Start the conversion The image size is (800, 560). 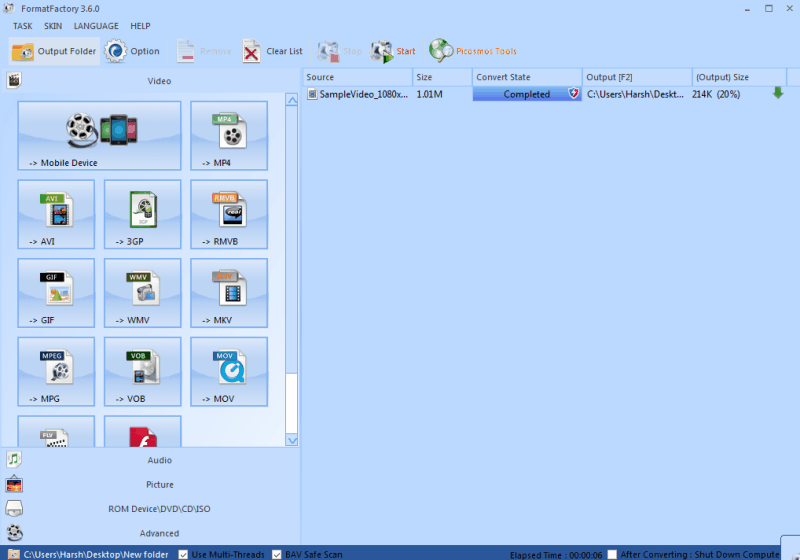[x=393, y=51]
